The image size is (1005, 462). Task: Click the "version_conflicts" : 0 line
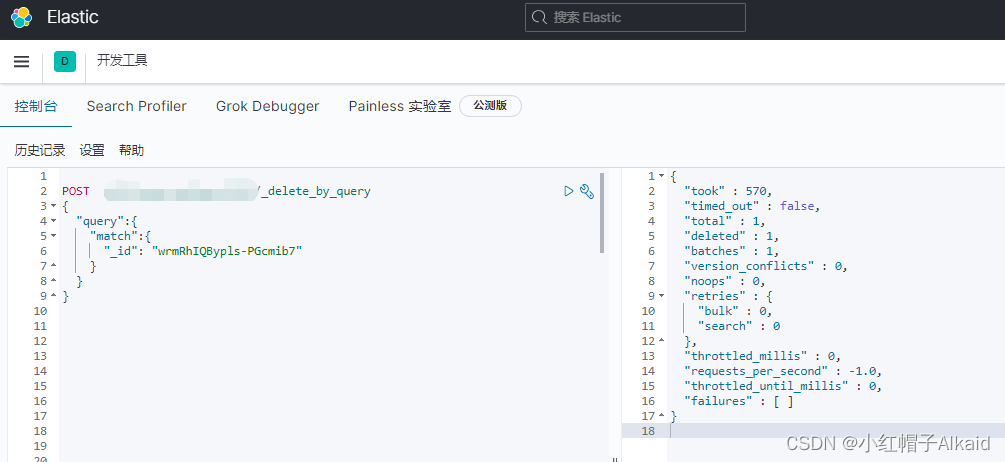point(766,266)
